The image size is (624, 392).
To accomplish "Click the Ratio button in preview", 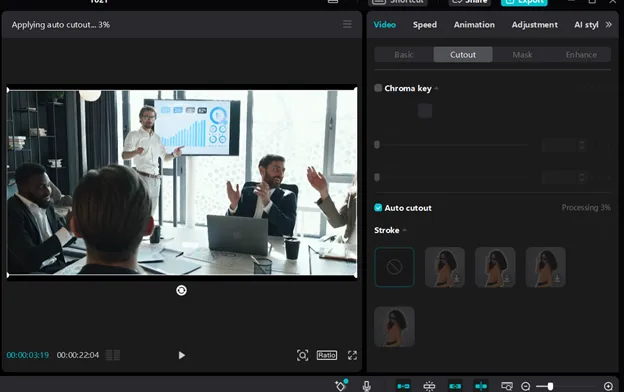I will [327, 355].
